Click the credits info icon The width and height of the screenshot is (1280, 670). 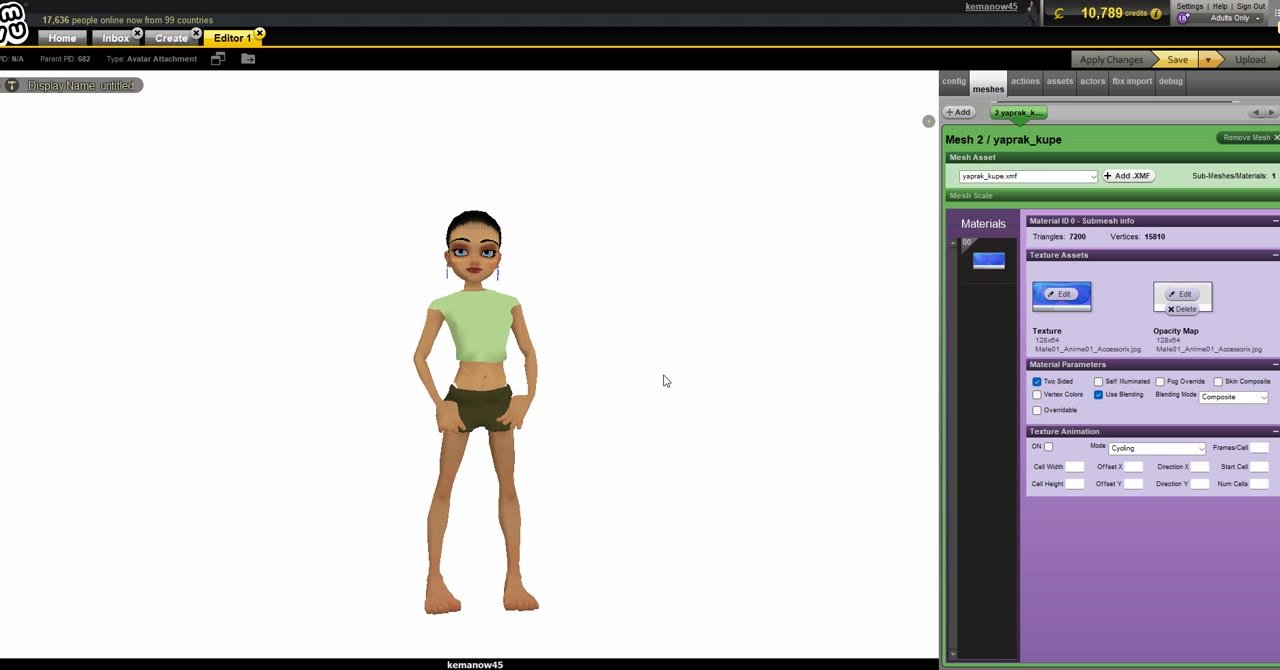(x=1156, y=14)
